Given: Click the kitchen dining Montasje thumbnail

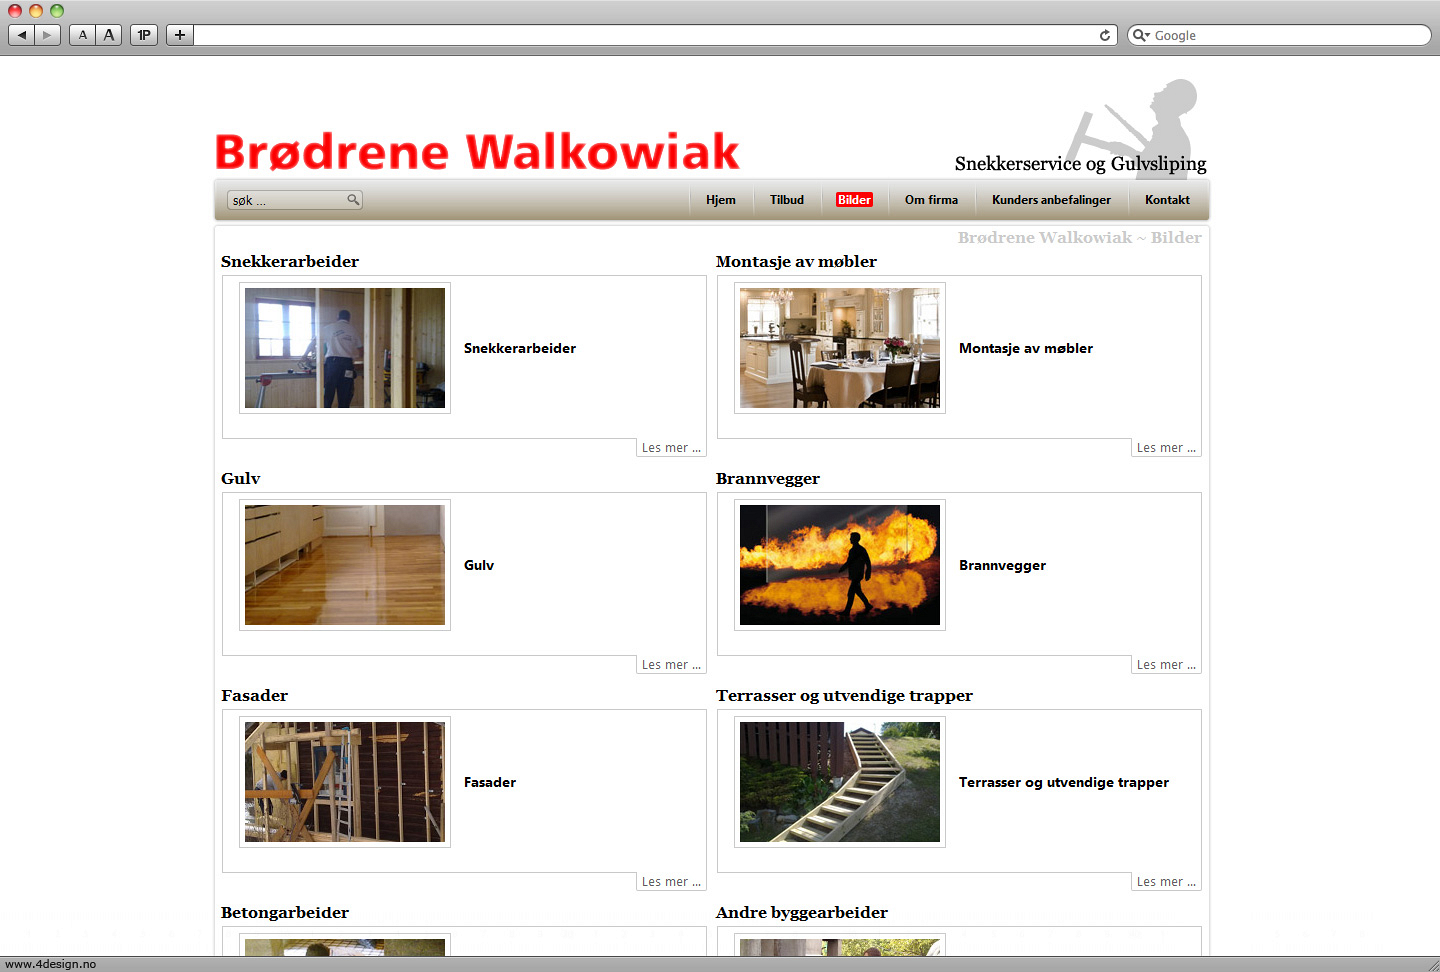Looking at the screenshot, I should (x=840, y=348).
